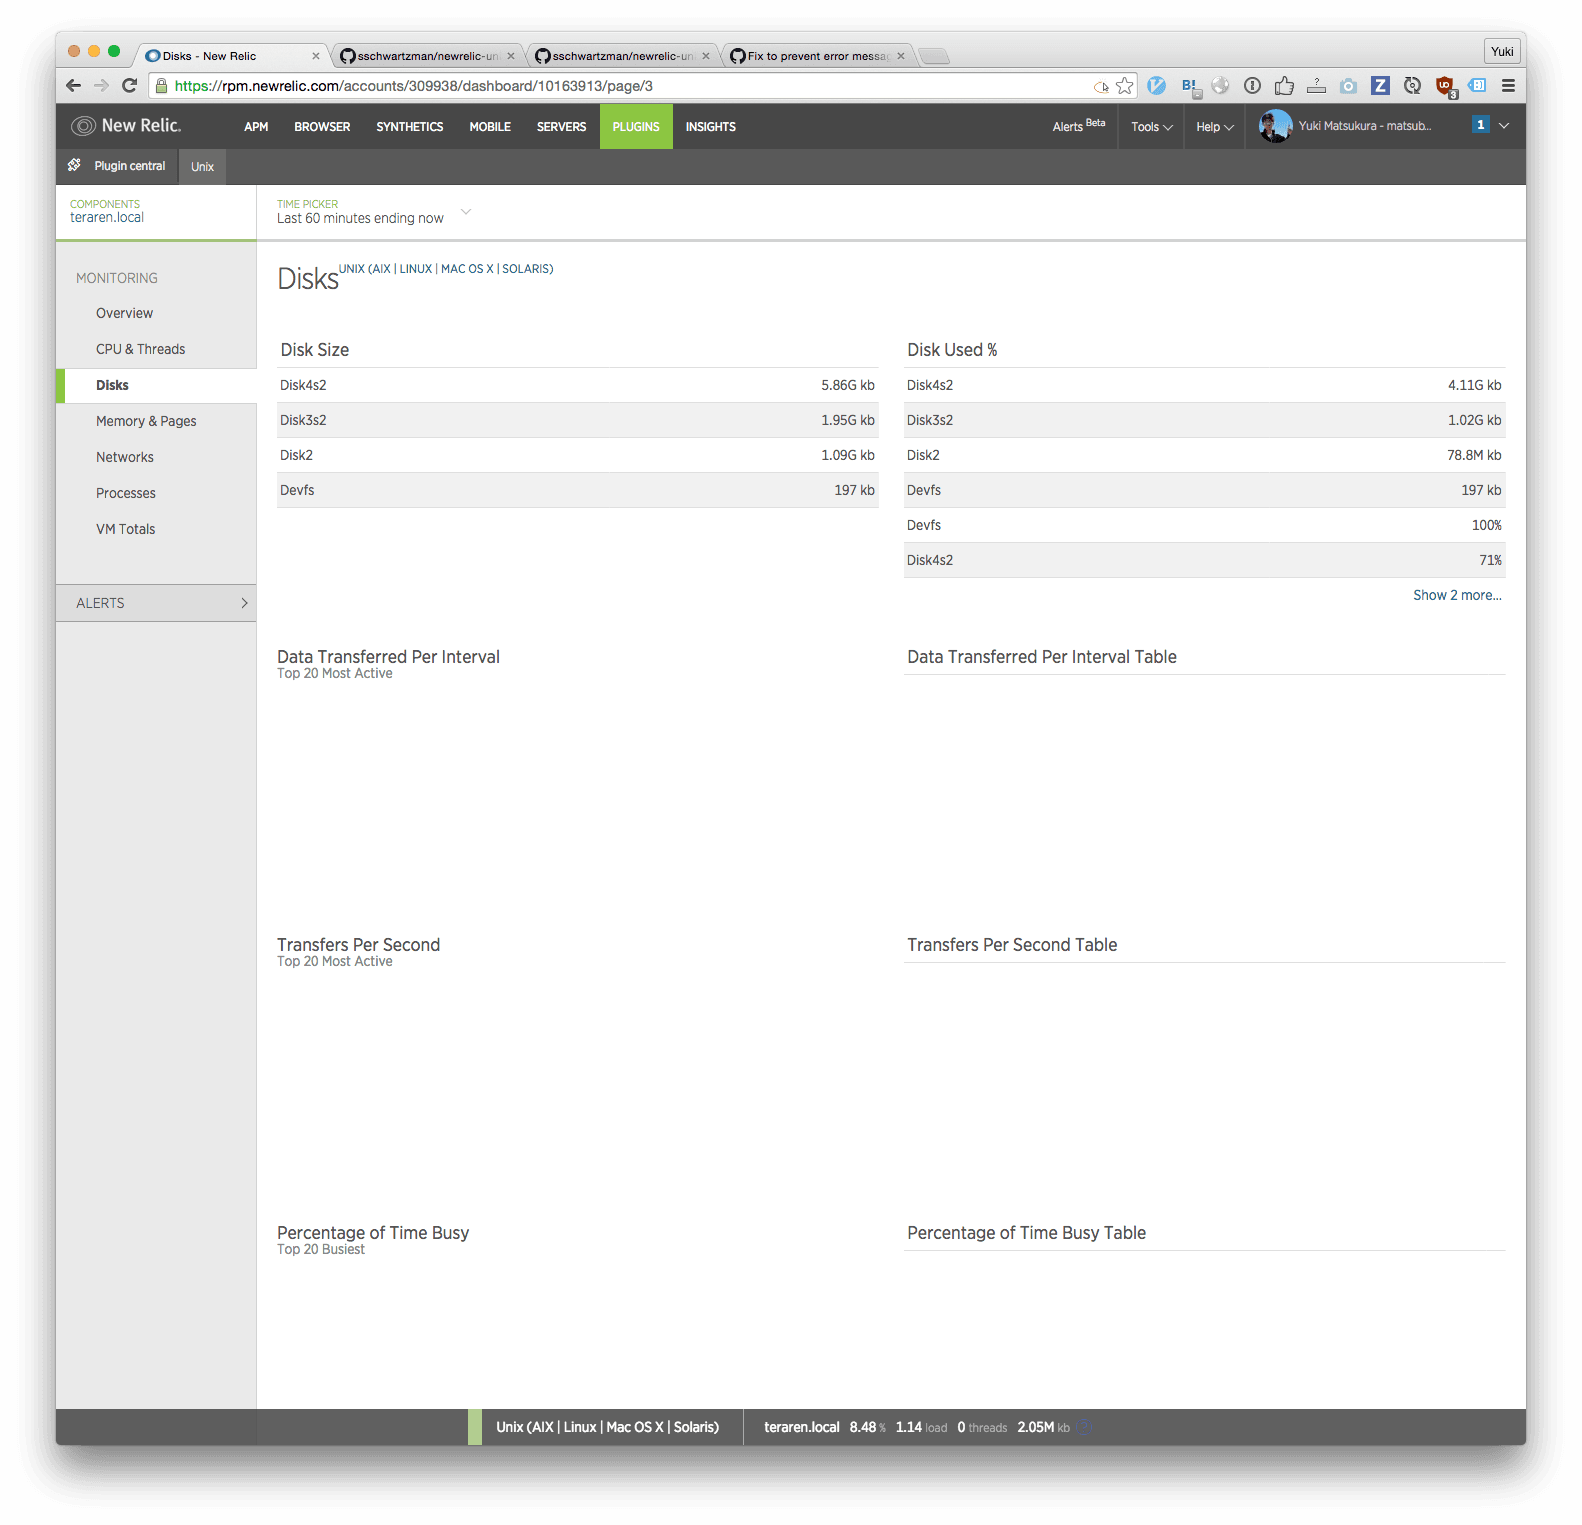This screenshot has height=1525, width=1582.
Task: Click the New Relic logo icon
Action: 84,126
